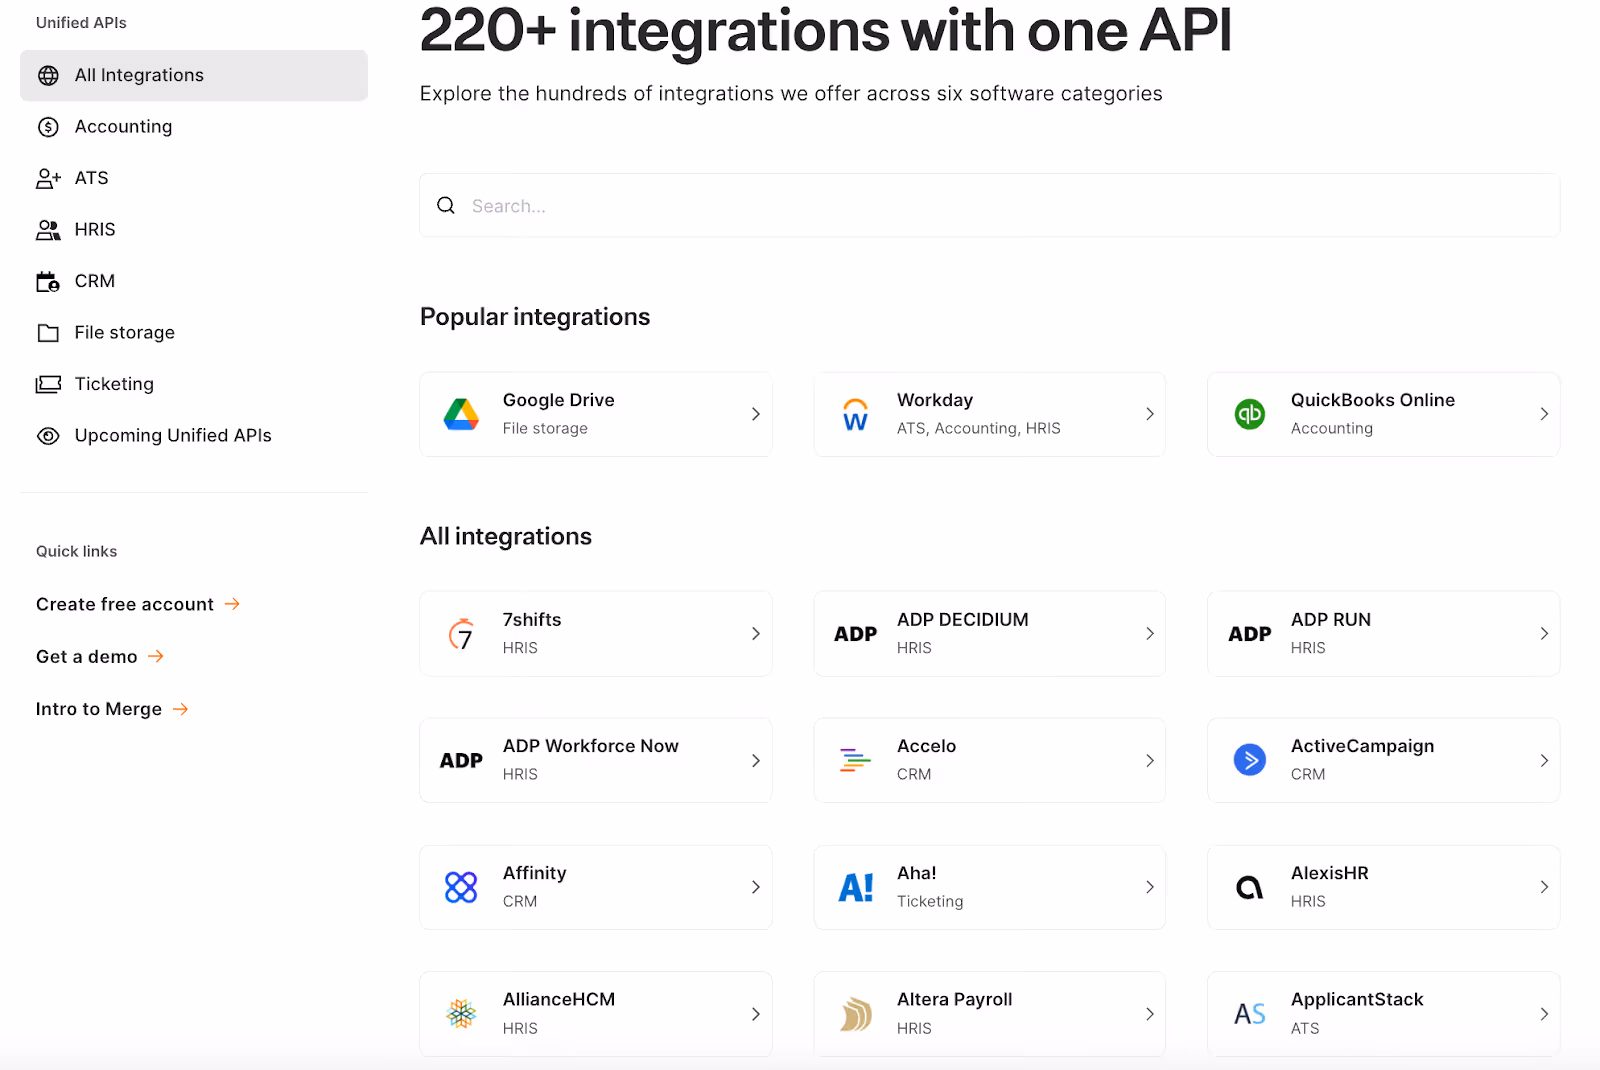1600x1070 pixels.
Task: Click the chevron on the 7shifts card
Action: (x=756, y=634)
